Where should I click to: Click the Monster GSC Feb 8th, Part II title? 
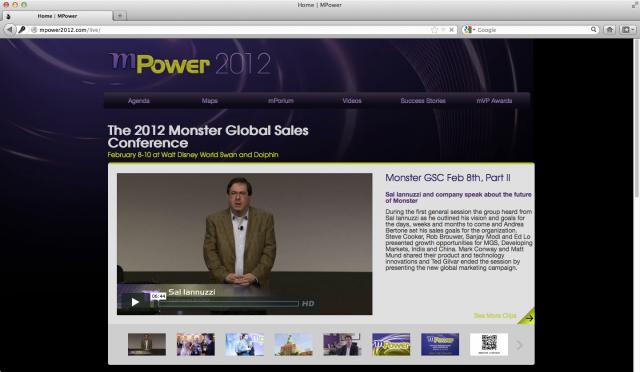coord(448,178)
